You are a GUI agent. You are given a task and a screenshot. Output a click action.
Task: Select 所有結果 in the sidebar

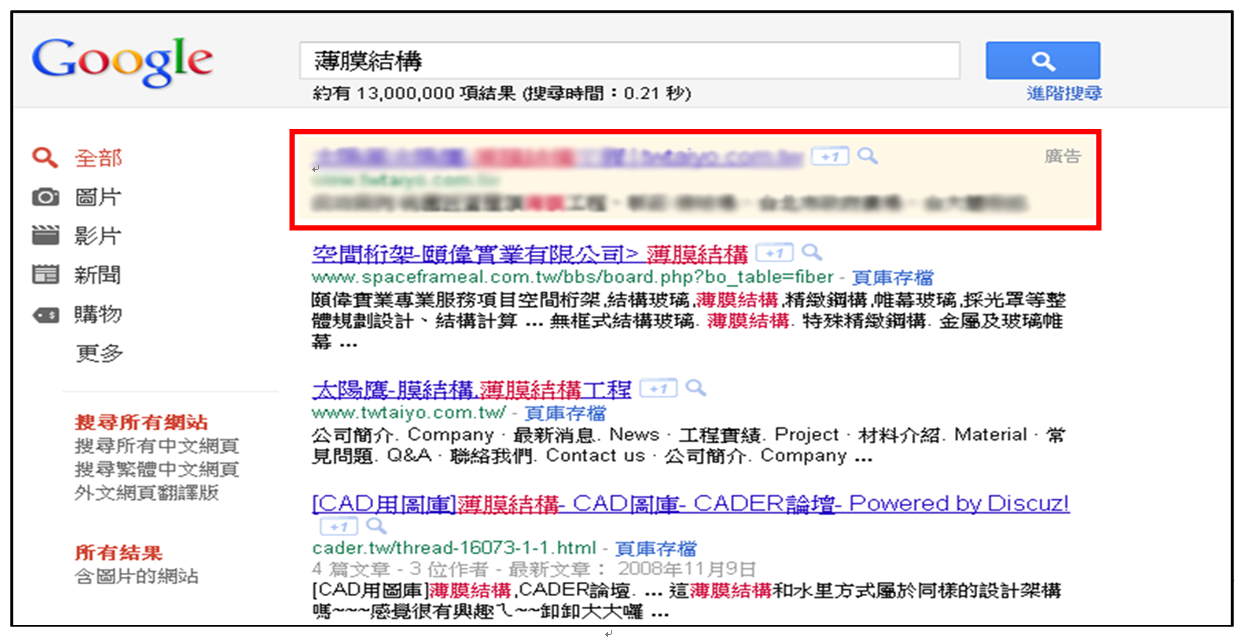pyautogui.click(x=119, y=552)
